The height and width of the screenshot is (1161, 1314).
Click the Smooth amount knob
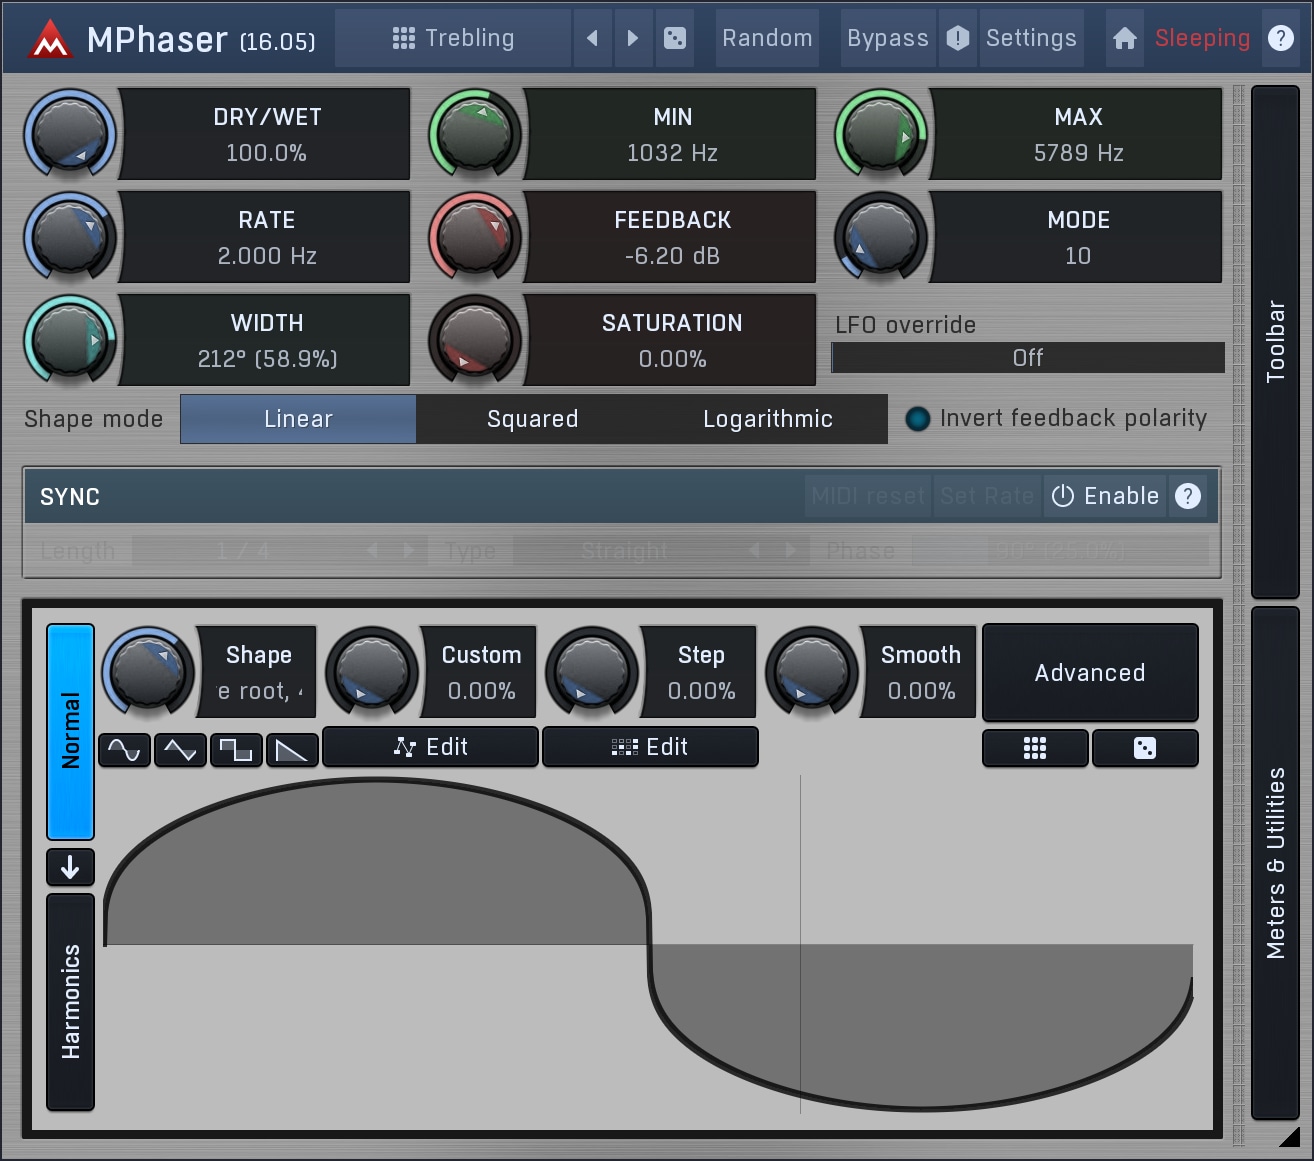tap(811, 672)
